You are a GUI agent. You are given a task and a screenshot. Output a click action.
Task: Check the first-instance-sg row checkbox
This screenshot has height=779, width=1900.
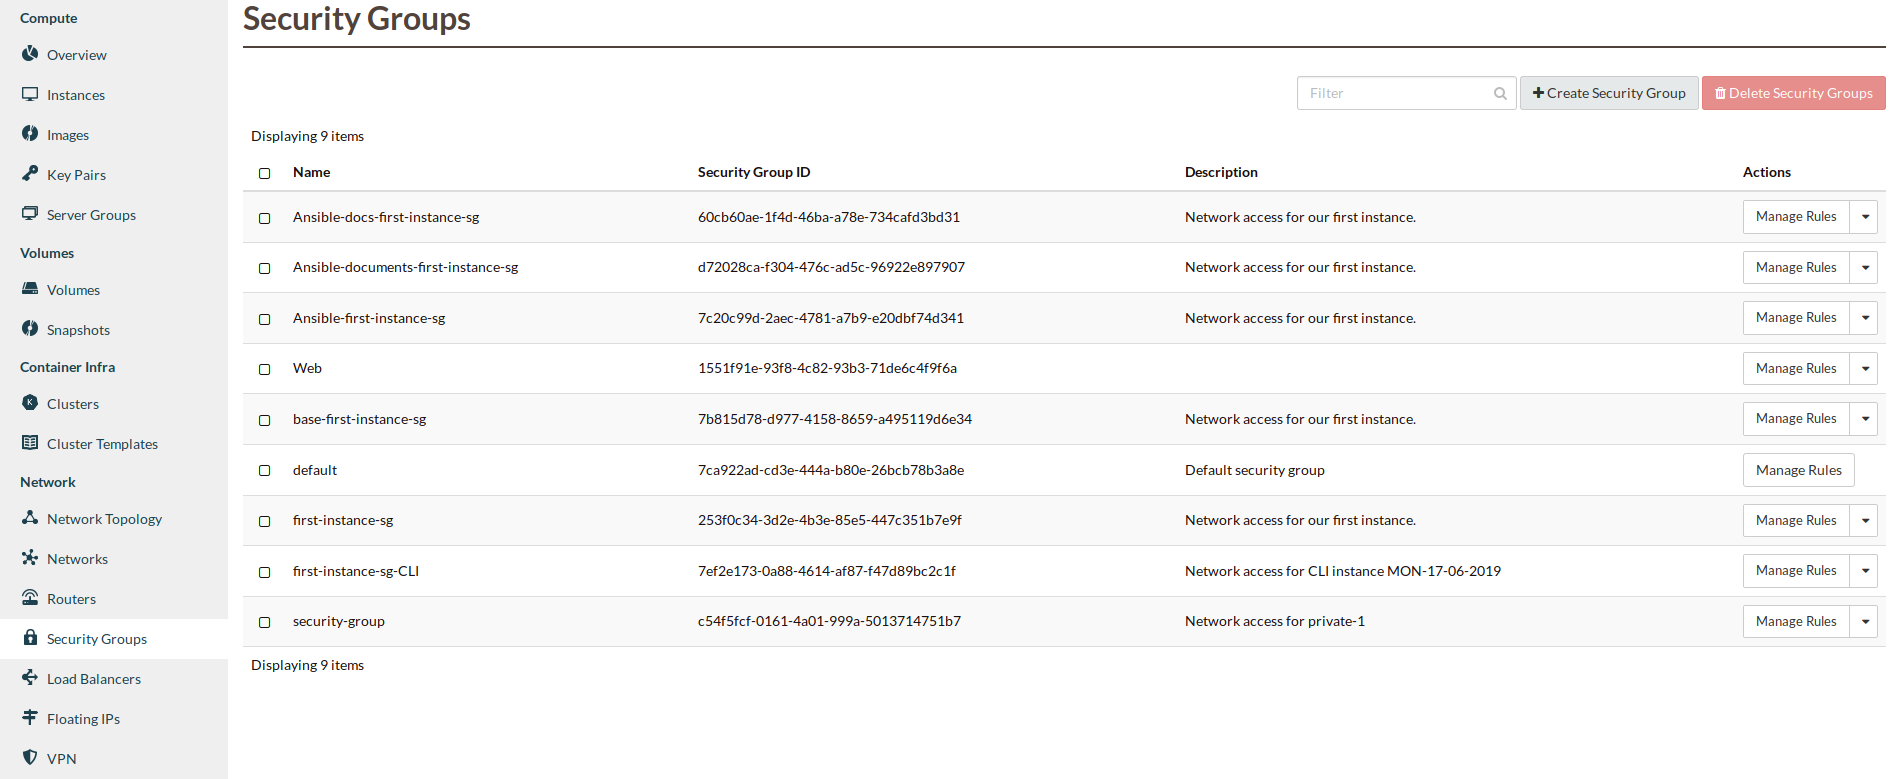click(x=265, y=521)
